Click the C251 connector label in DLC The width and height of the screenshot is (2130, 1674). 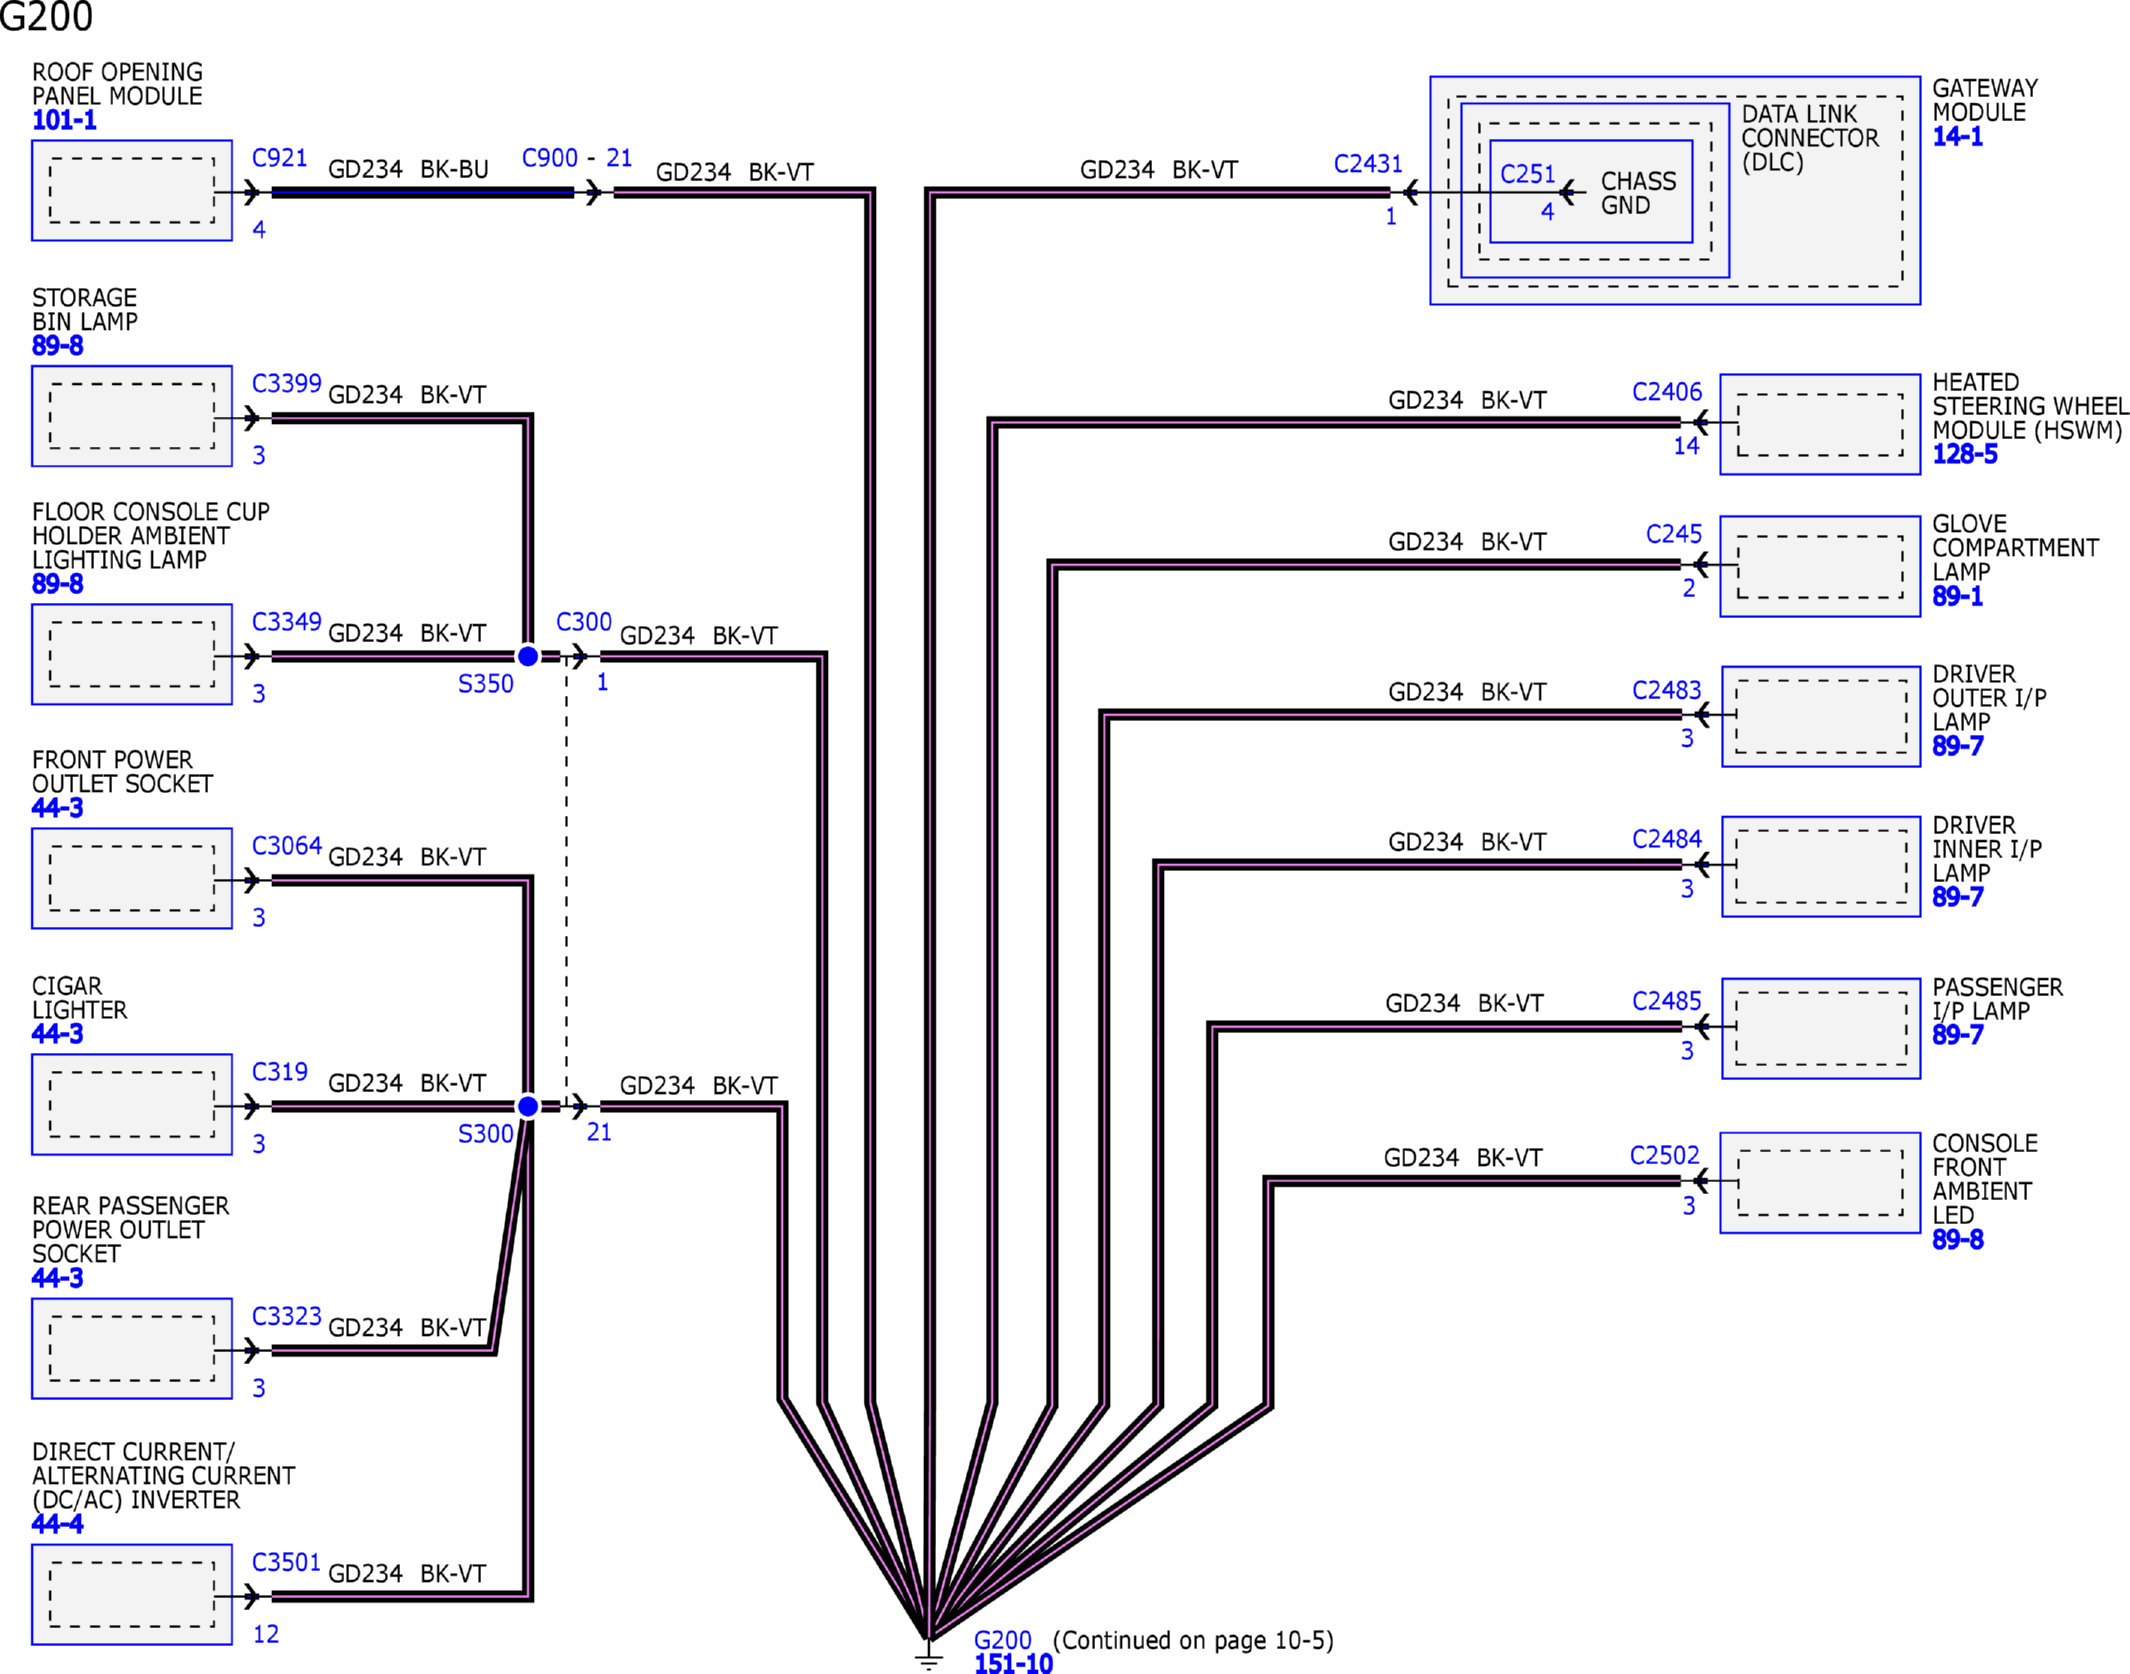click(x=1527, y=174)
